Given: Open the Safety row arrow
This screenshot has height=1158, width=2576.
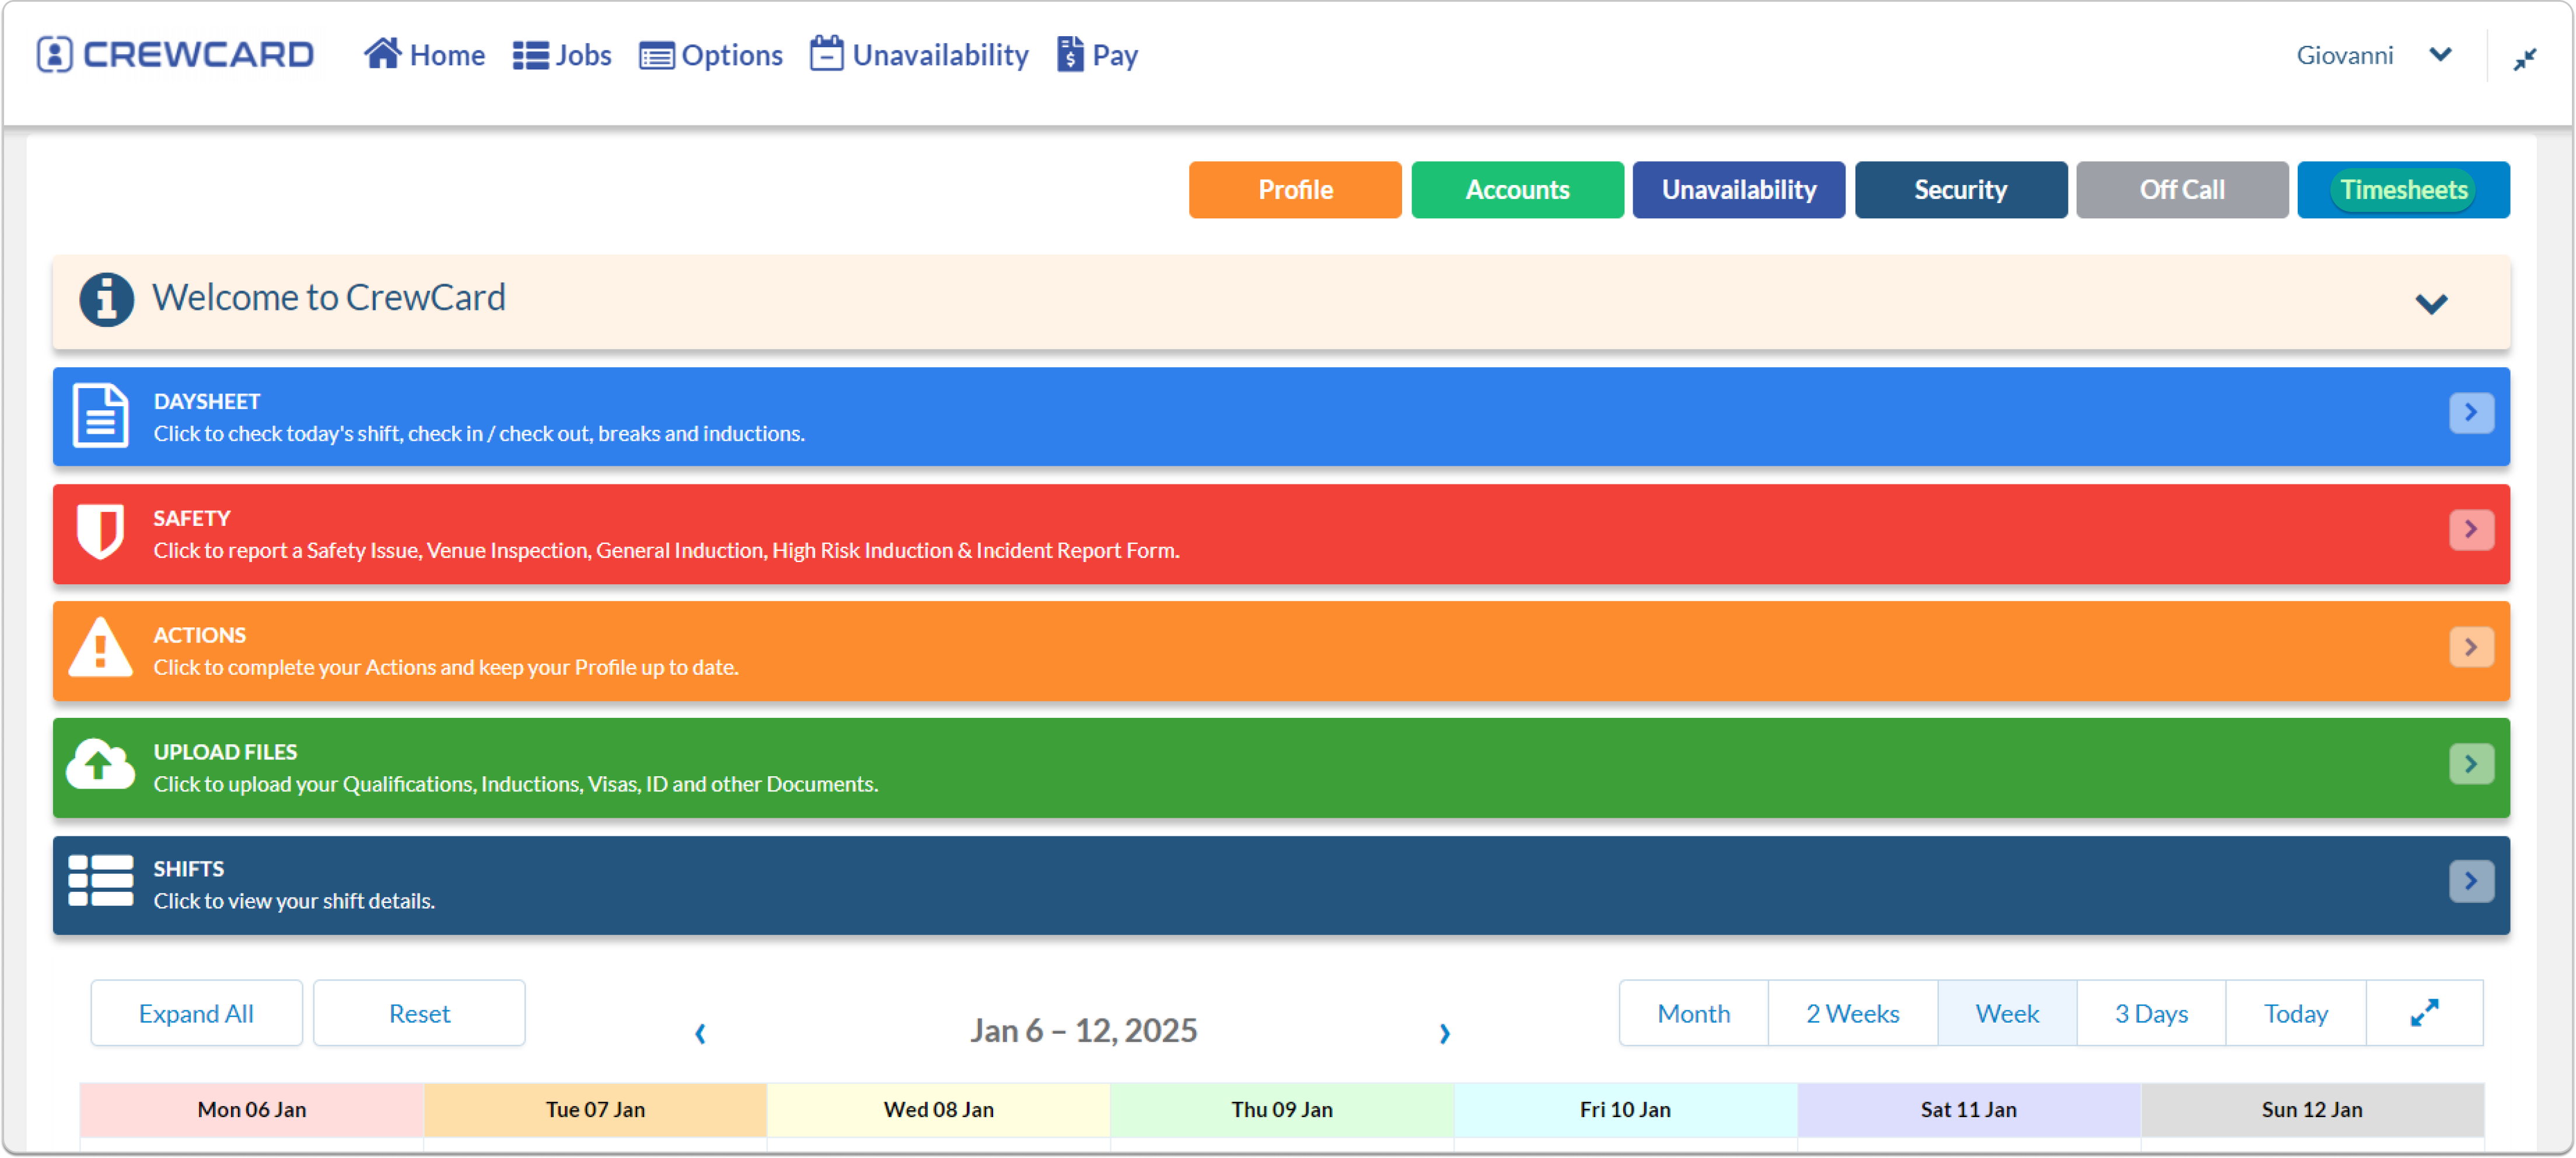Looking at the screenshot, I should [x=2471, y=529].
